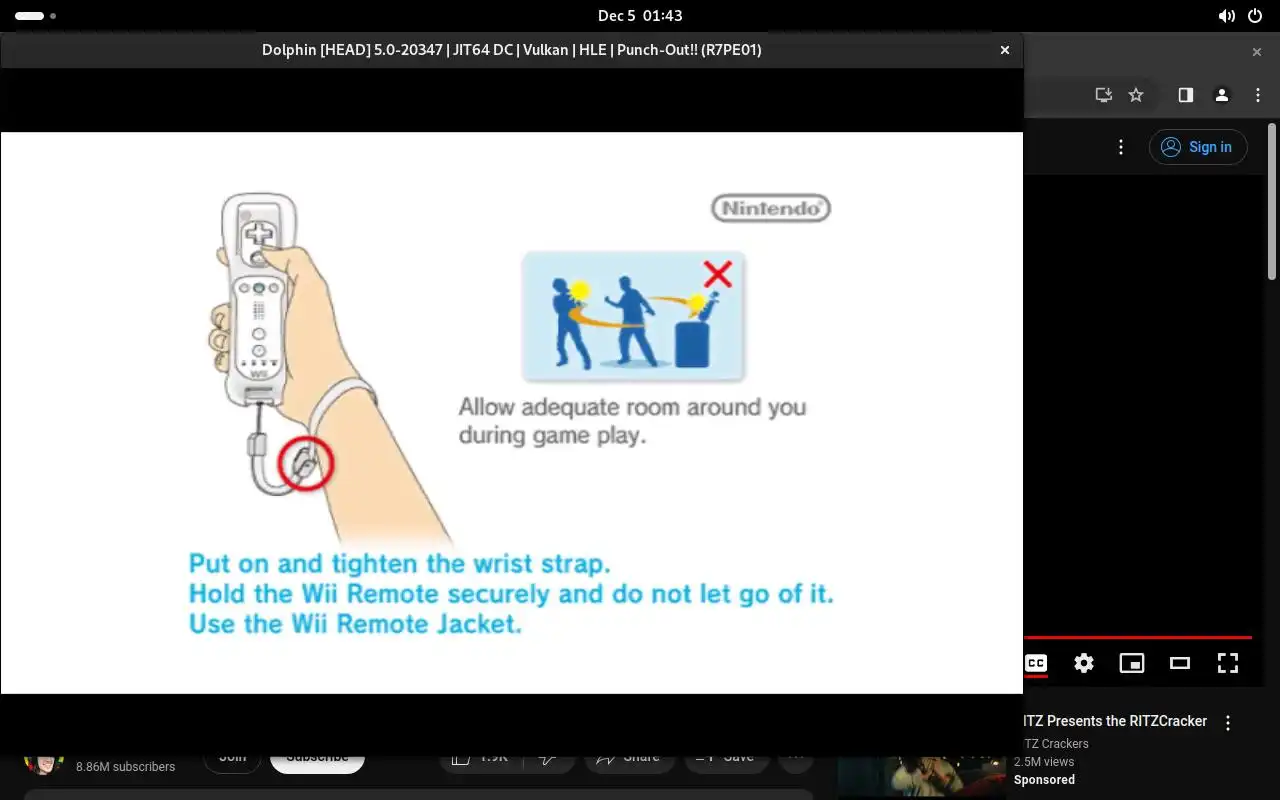Image resolution: width=1280 pixels, height=800 pixels.
Task: Open the clock showing Dec 5 01:43
Action: [640, 16]
